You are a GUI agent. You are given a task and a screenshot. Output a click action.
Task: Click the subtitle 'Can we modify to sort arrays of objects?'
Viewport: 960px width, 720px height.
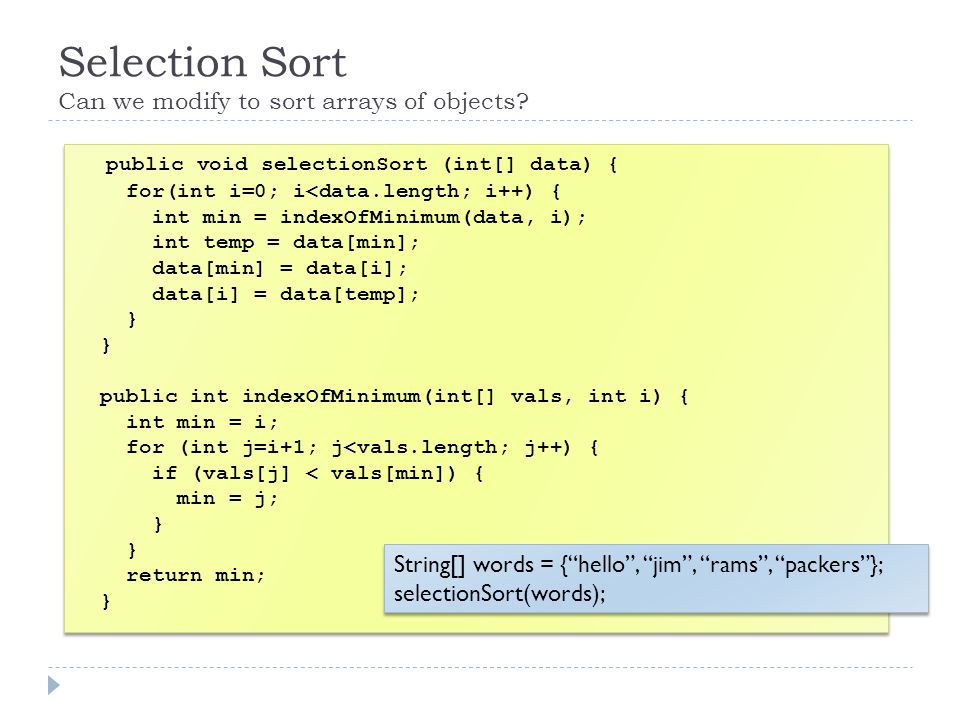coord(293,102)
